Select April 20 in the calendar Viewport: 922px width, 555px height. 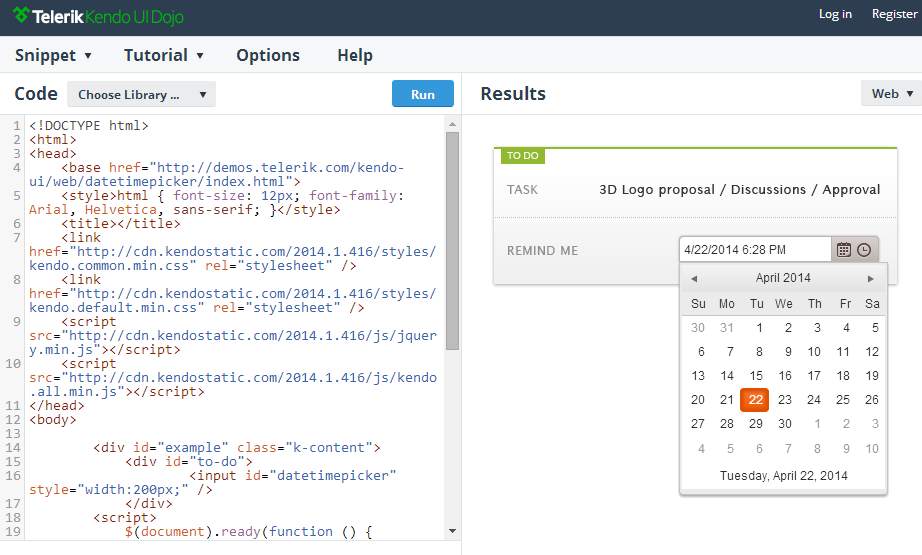pyautogui.click(x=698, y=400)
